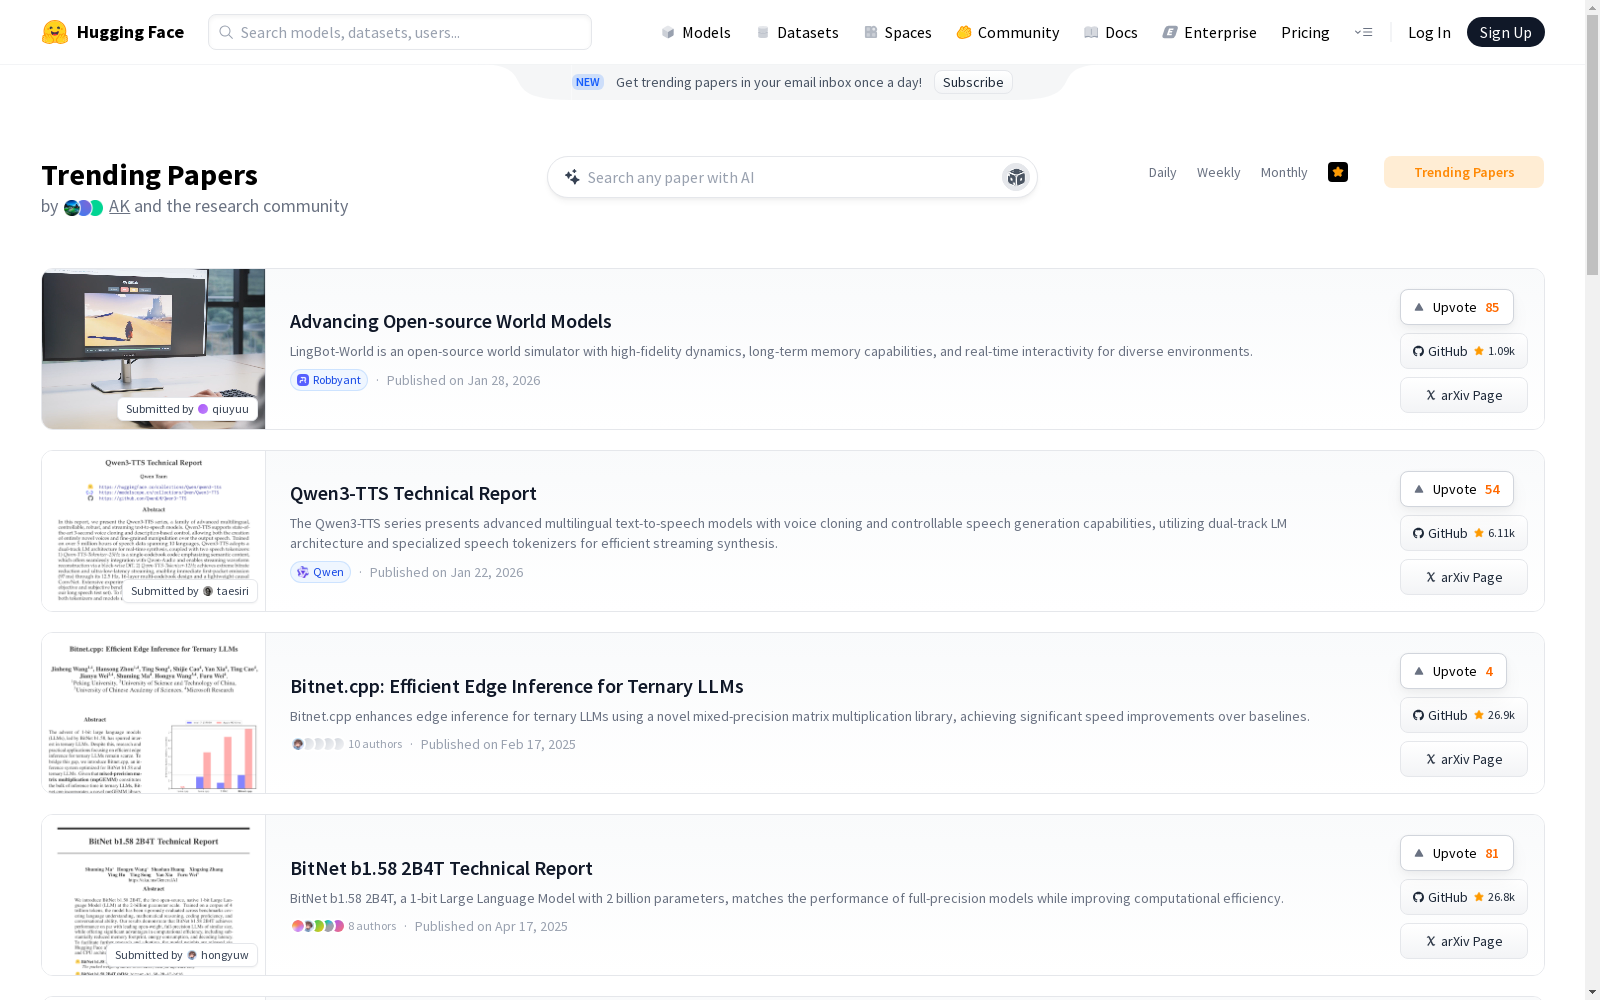Upvote the paper with 54 upvotes
The image size is (1600, 1000).
(x=1457, y=489)
